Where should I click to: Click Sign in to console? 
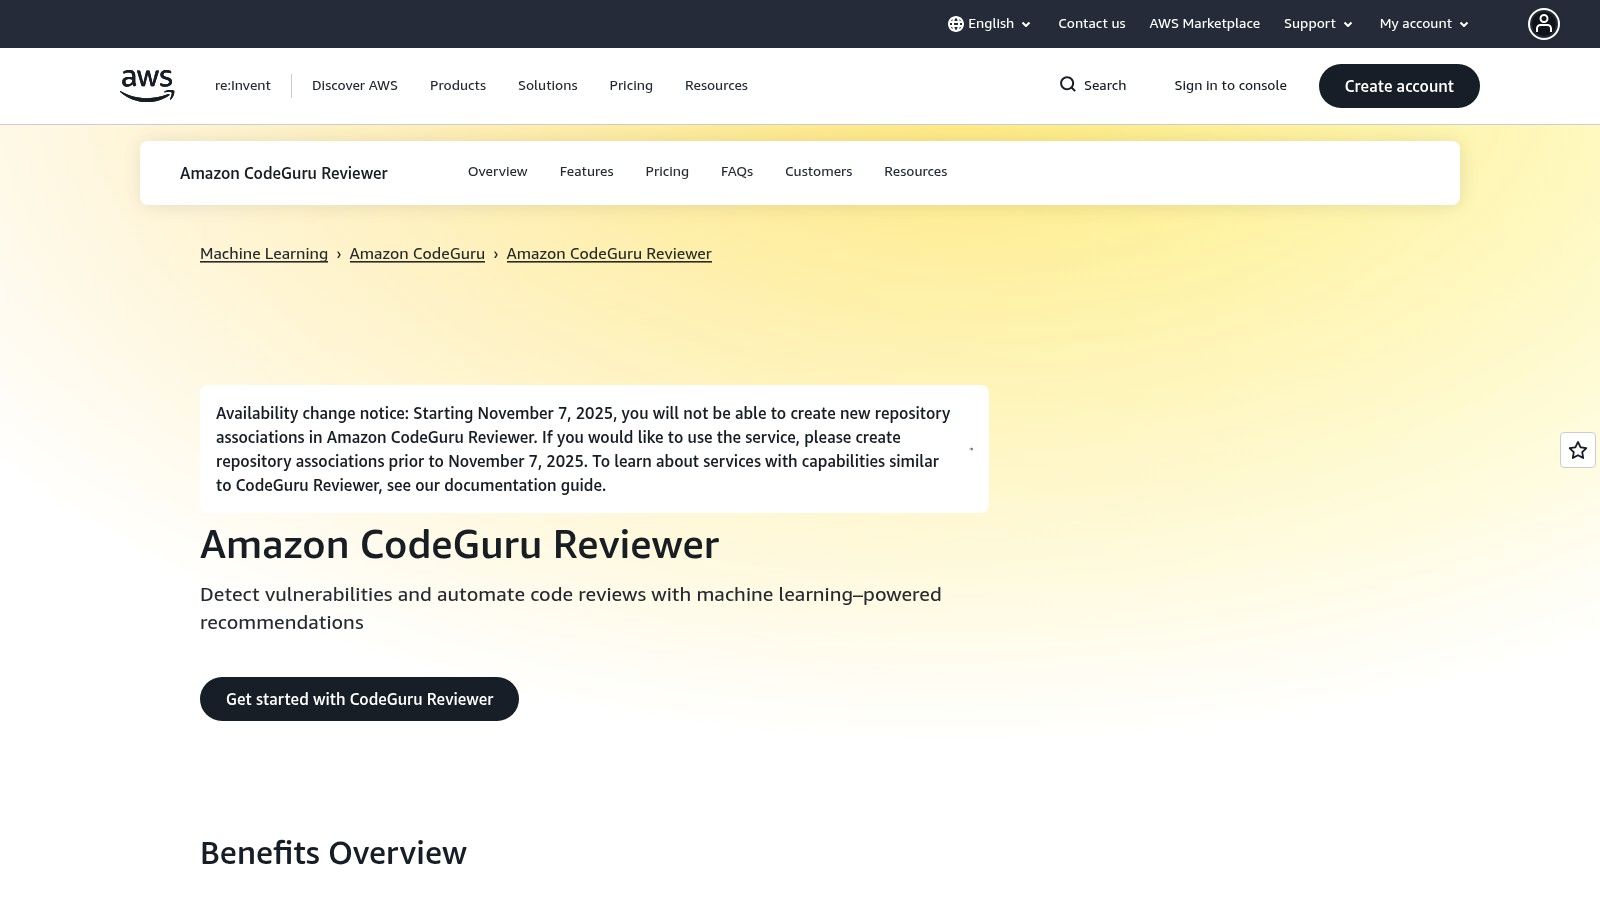pyautogui.click(x=1230, y=86)
